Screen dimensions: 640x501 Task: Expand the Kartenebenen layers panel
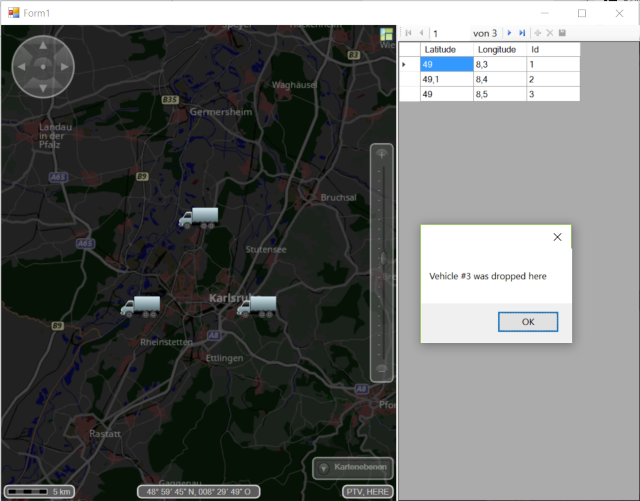tap(353, 468)
